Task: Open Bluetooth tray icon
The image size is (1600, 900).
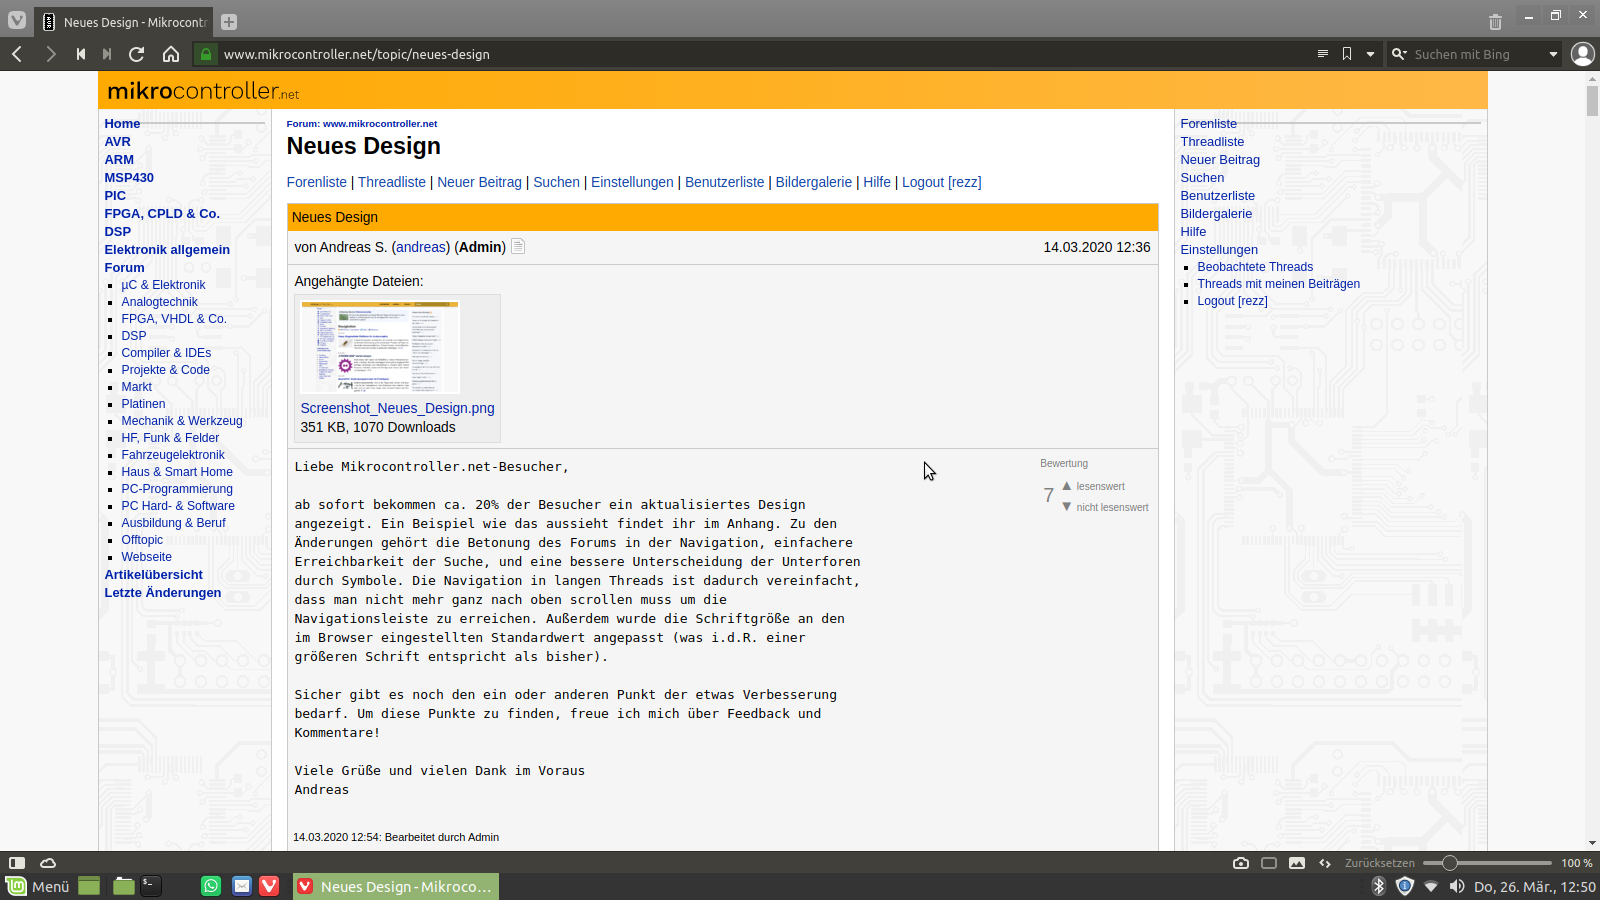Action: coord(1379,886)
